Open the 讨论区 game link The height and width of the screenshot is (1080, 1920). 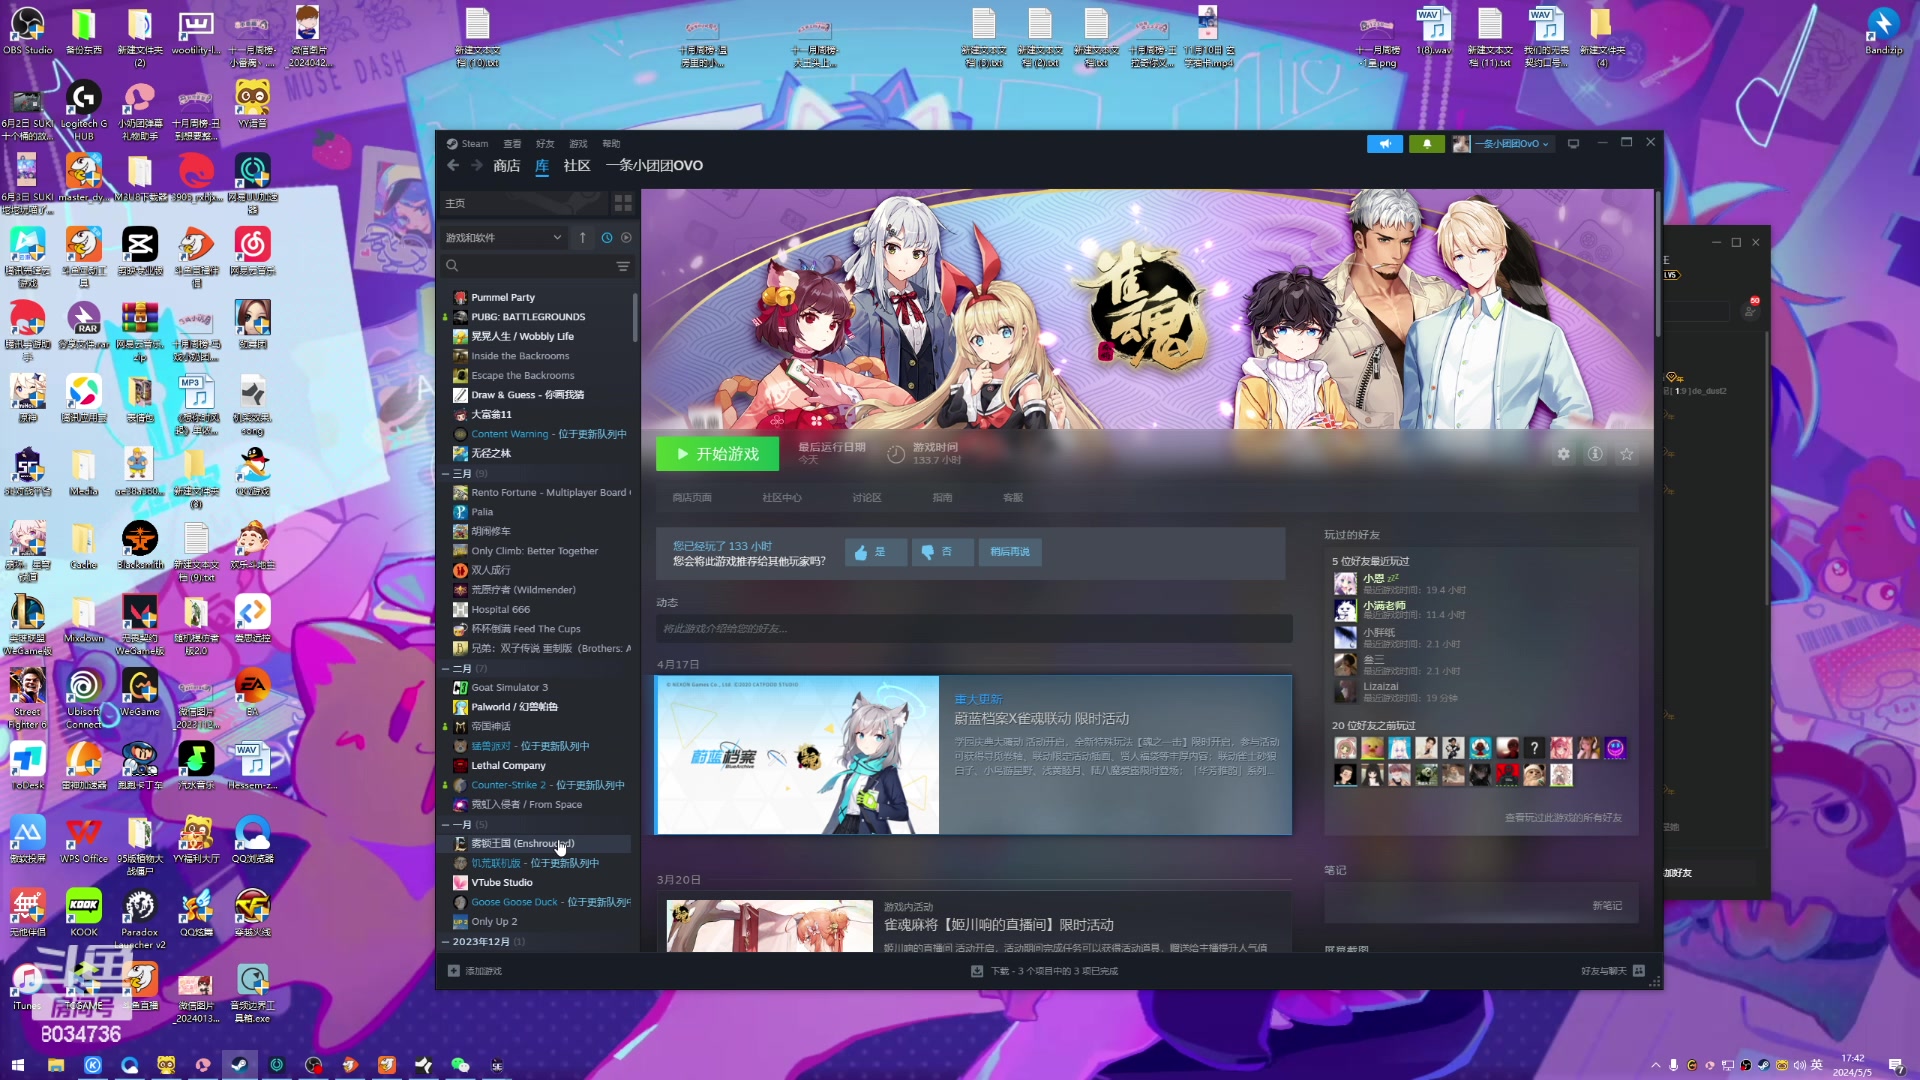(x=867, y=498)
